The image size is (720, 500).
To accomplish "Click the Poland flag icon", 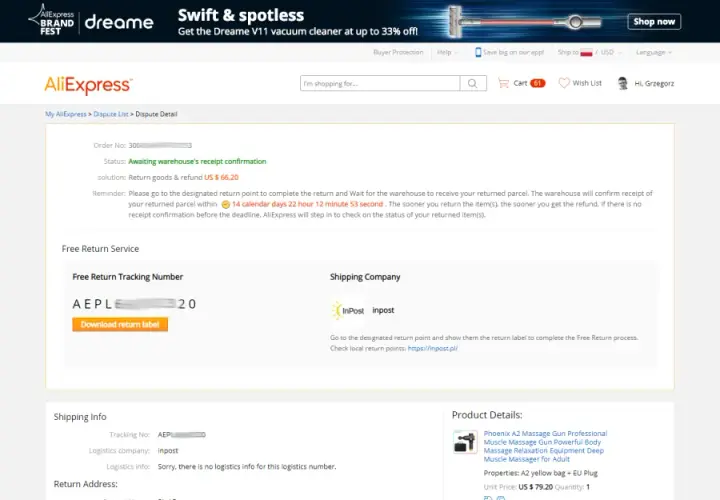I will pos(586,52).
